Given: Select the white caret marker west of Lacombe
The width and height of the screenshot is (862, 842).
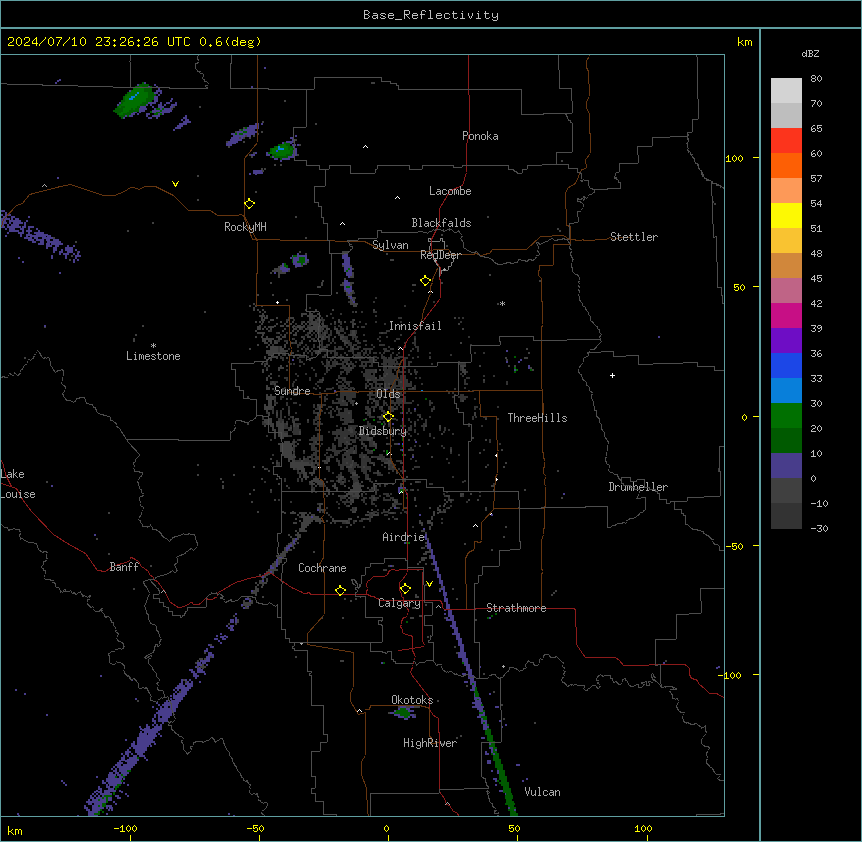Looking at the screenshot, I should tap(397, 198).
